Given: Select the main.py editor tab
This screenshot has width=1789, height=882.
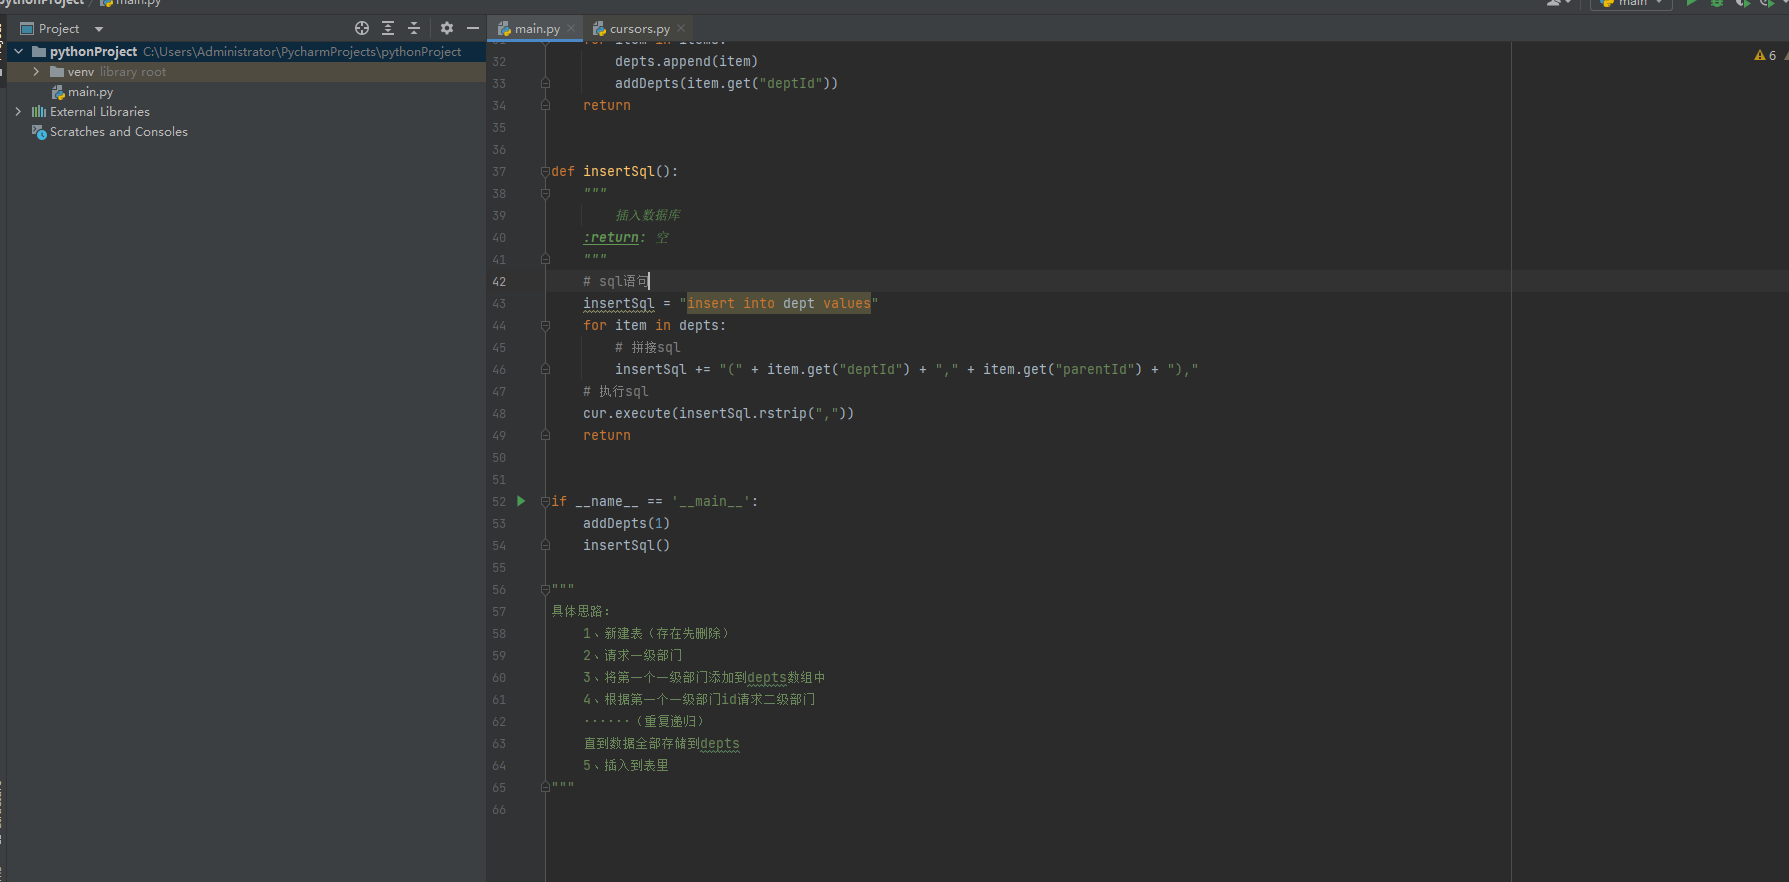Looking at the screenshot, I should point(536,29).
